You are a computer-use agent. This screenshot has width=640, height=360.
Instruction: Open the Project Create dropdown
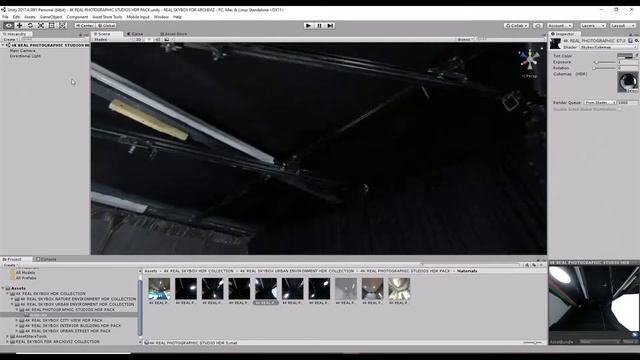[11, 265]
